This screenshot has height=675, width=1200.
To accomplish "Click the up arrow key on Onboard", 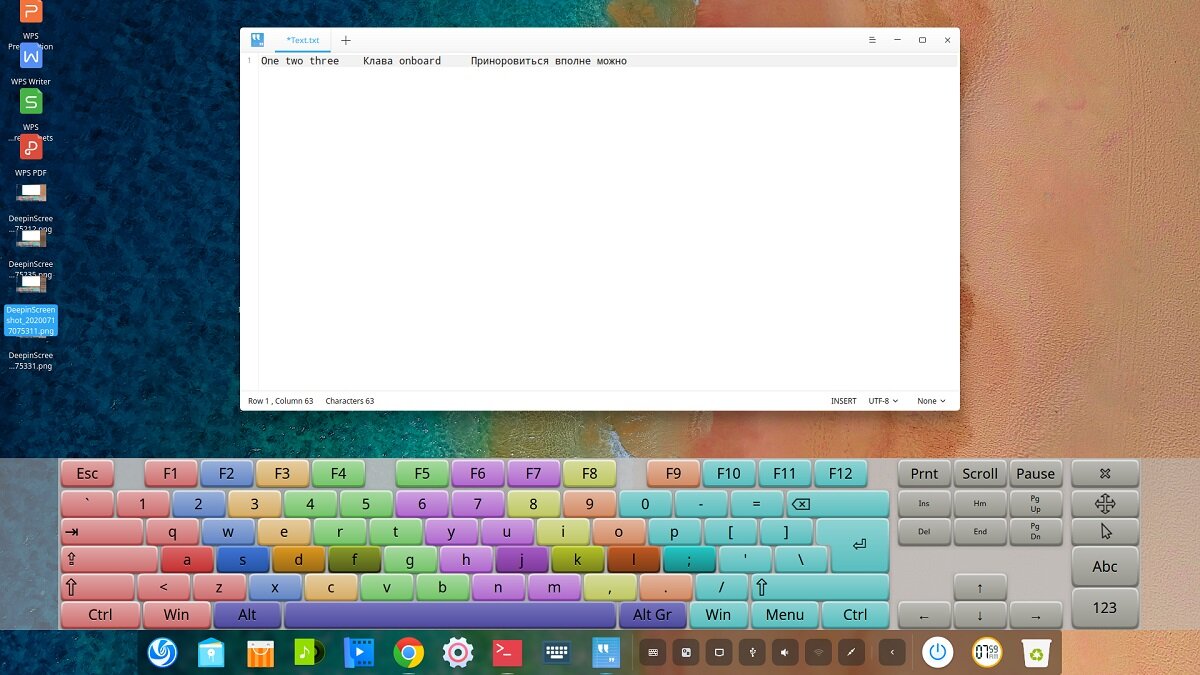I will 980,587.
